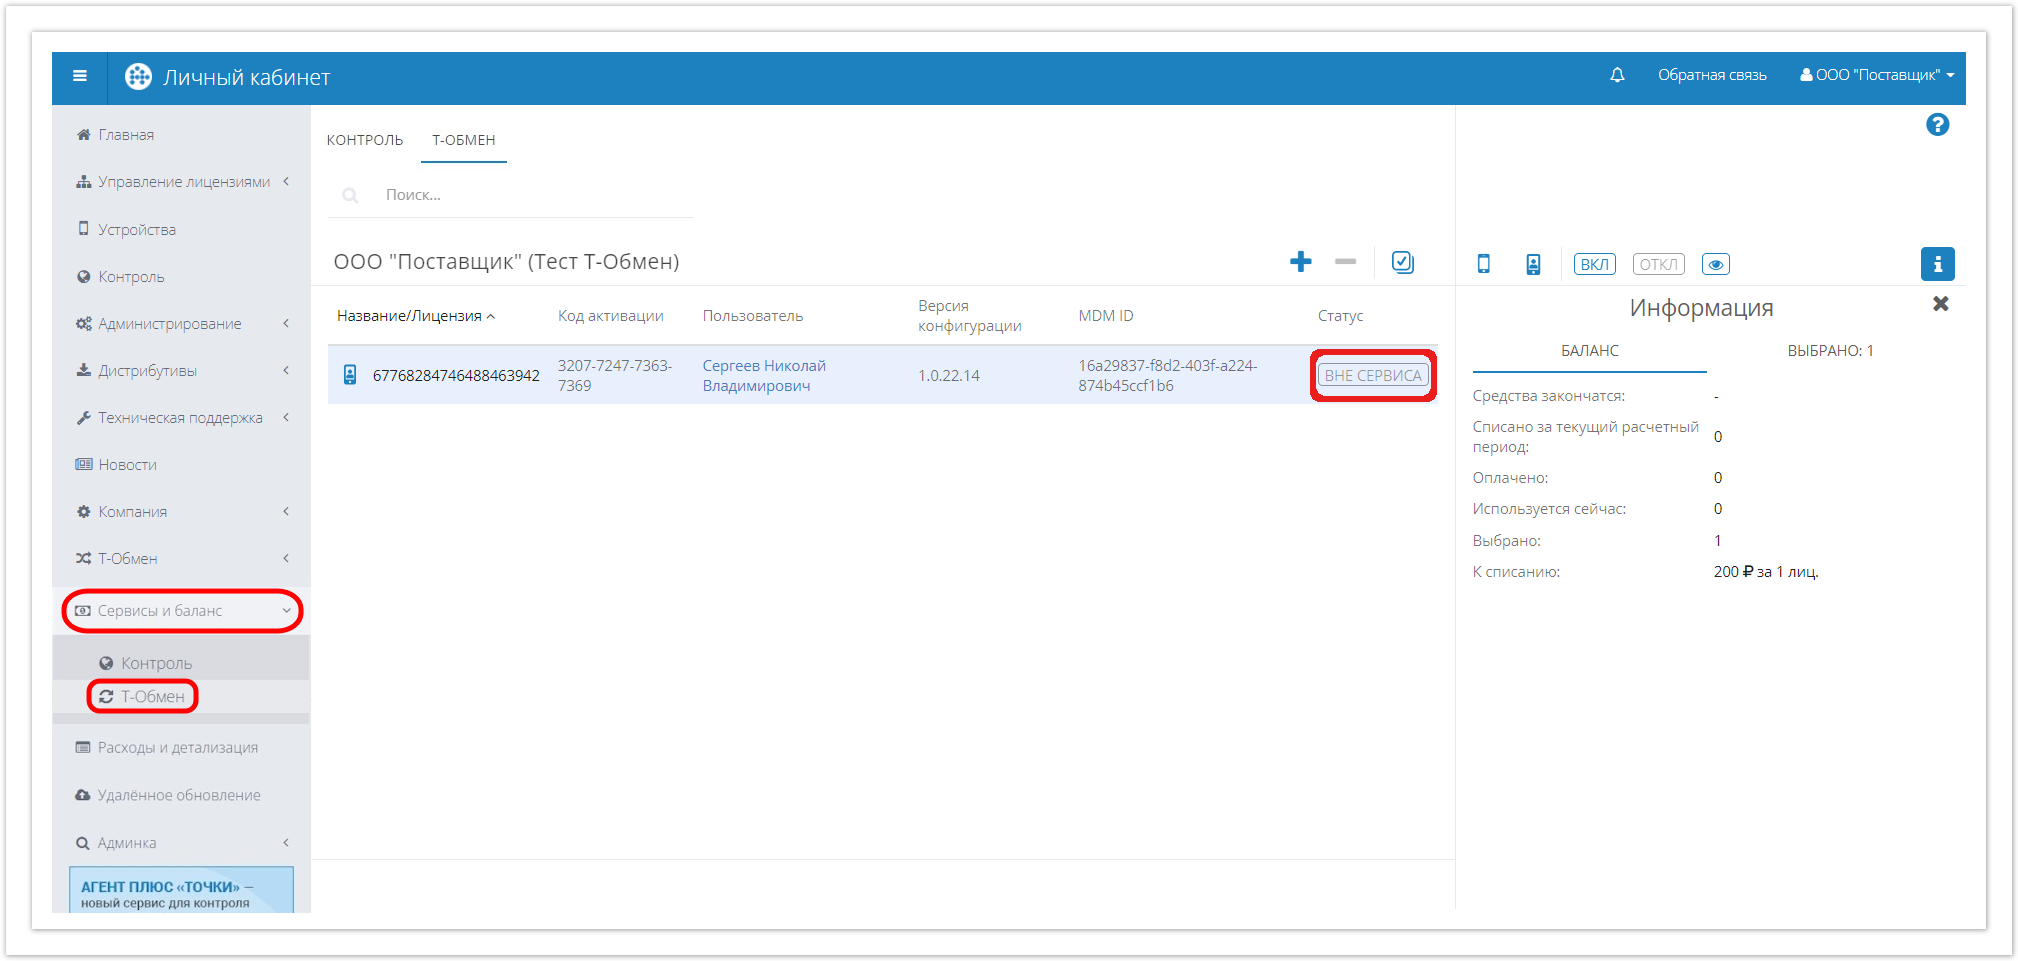Toggle the select-all checkbox icon
Image resolution: width=2018 pixels, height=961 pixels.
1403,262
